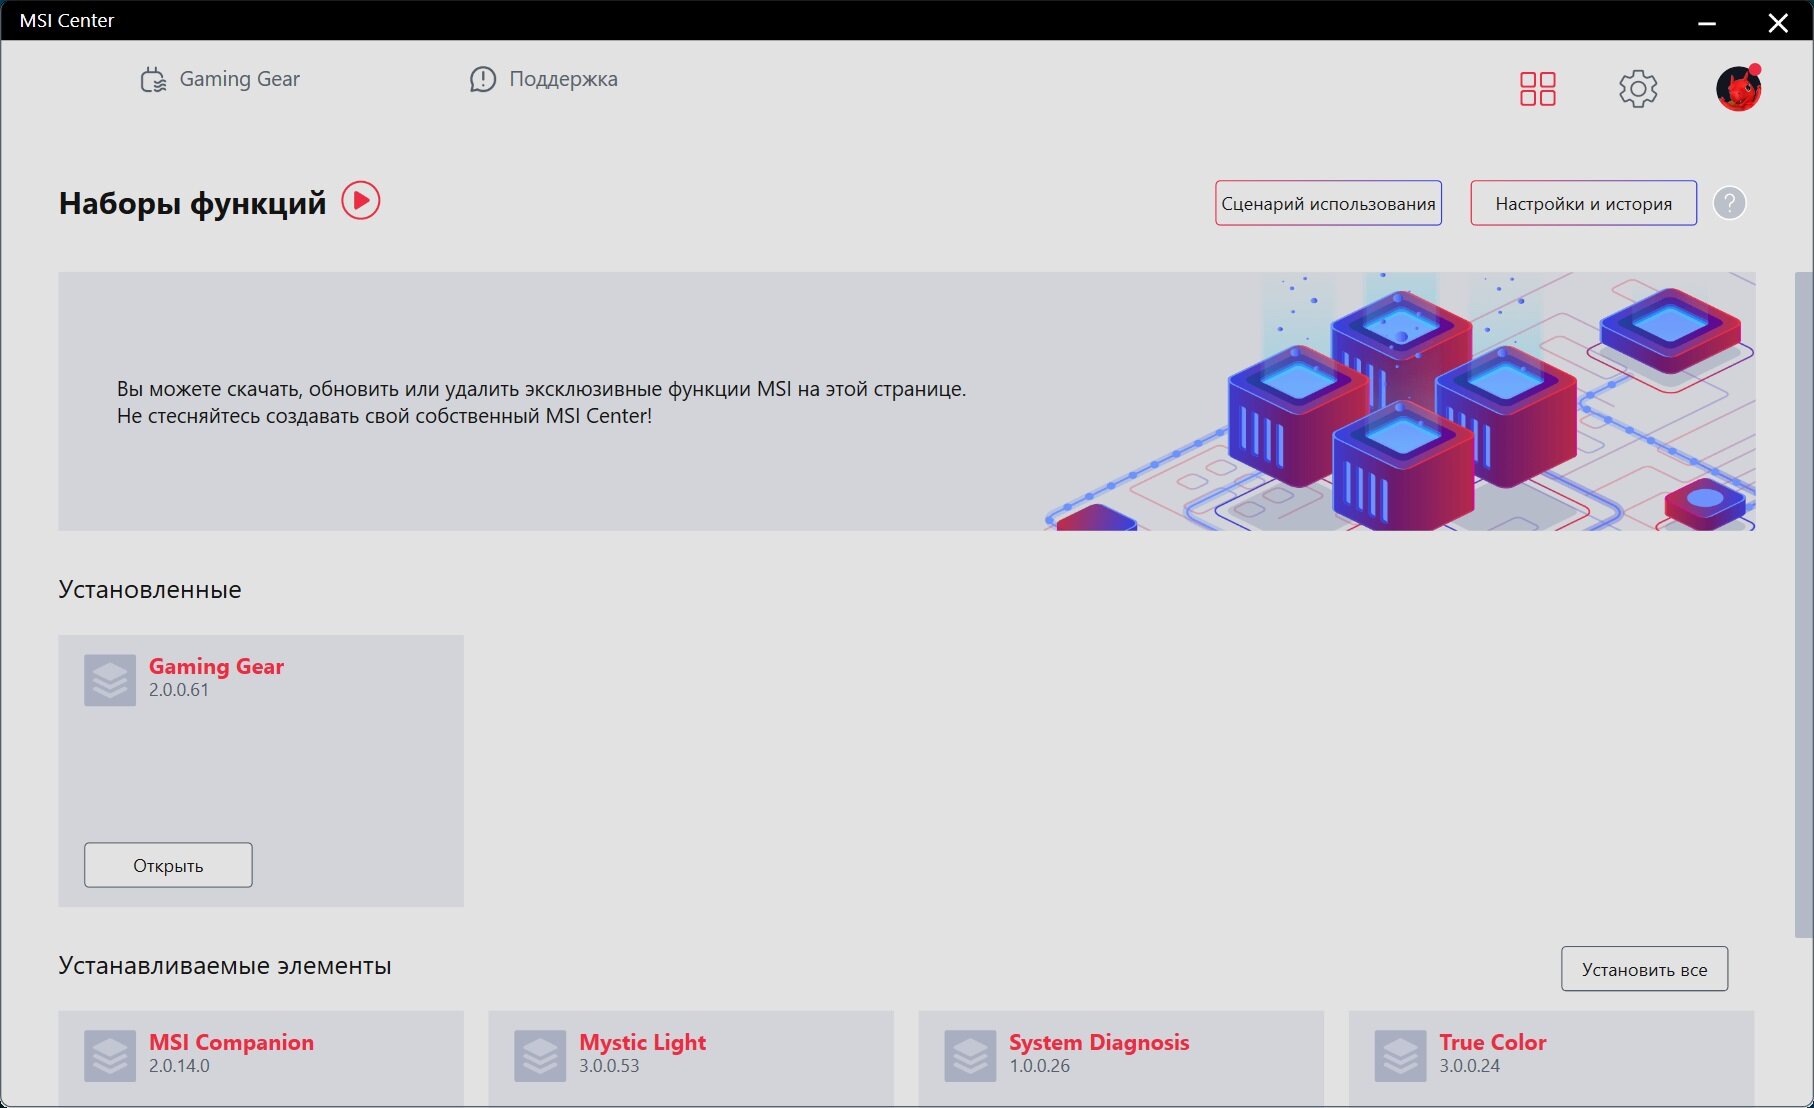Image resolution: width=1814 pixels, height=1108 pixels.
Task: Click version 3.0.0.53 under Mystic Light
Action: pyautogui.click(x=609, y=1066)
